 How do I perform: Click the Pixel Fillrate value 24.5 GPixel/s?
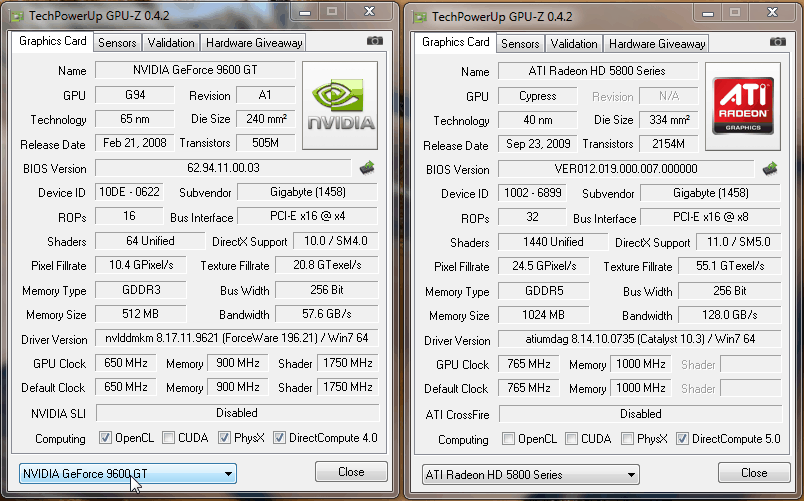point(544,266)
